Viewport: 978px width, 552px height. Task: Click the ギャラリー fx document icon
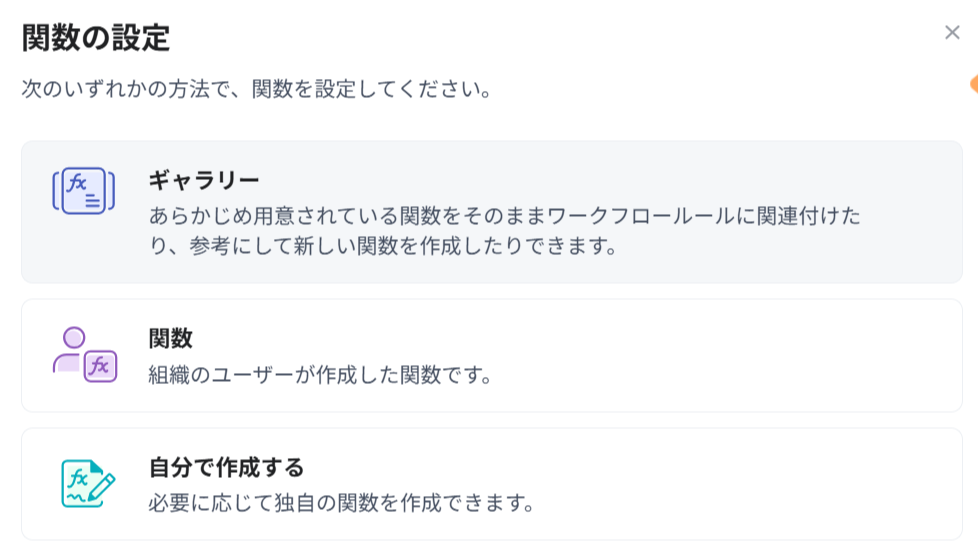point(84,191)
